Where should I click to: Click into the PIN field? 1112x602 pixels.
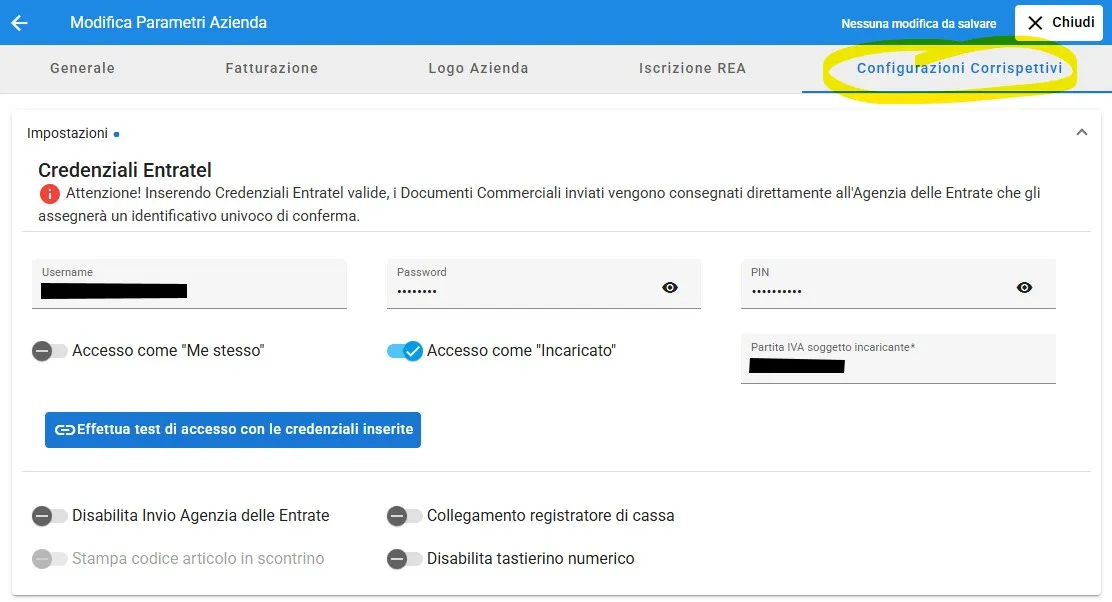[898, 284]
